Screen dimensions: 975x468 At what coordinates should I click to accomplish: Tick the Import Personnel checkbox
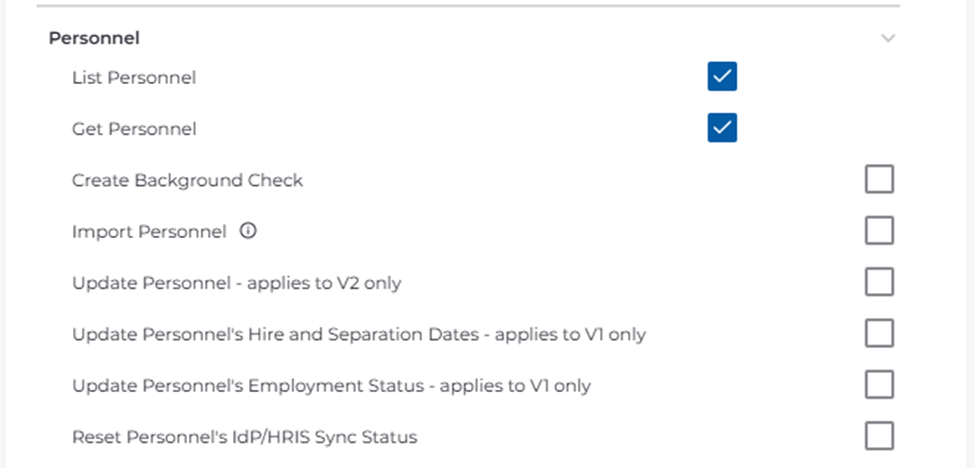tap(879, 231)
